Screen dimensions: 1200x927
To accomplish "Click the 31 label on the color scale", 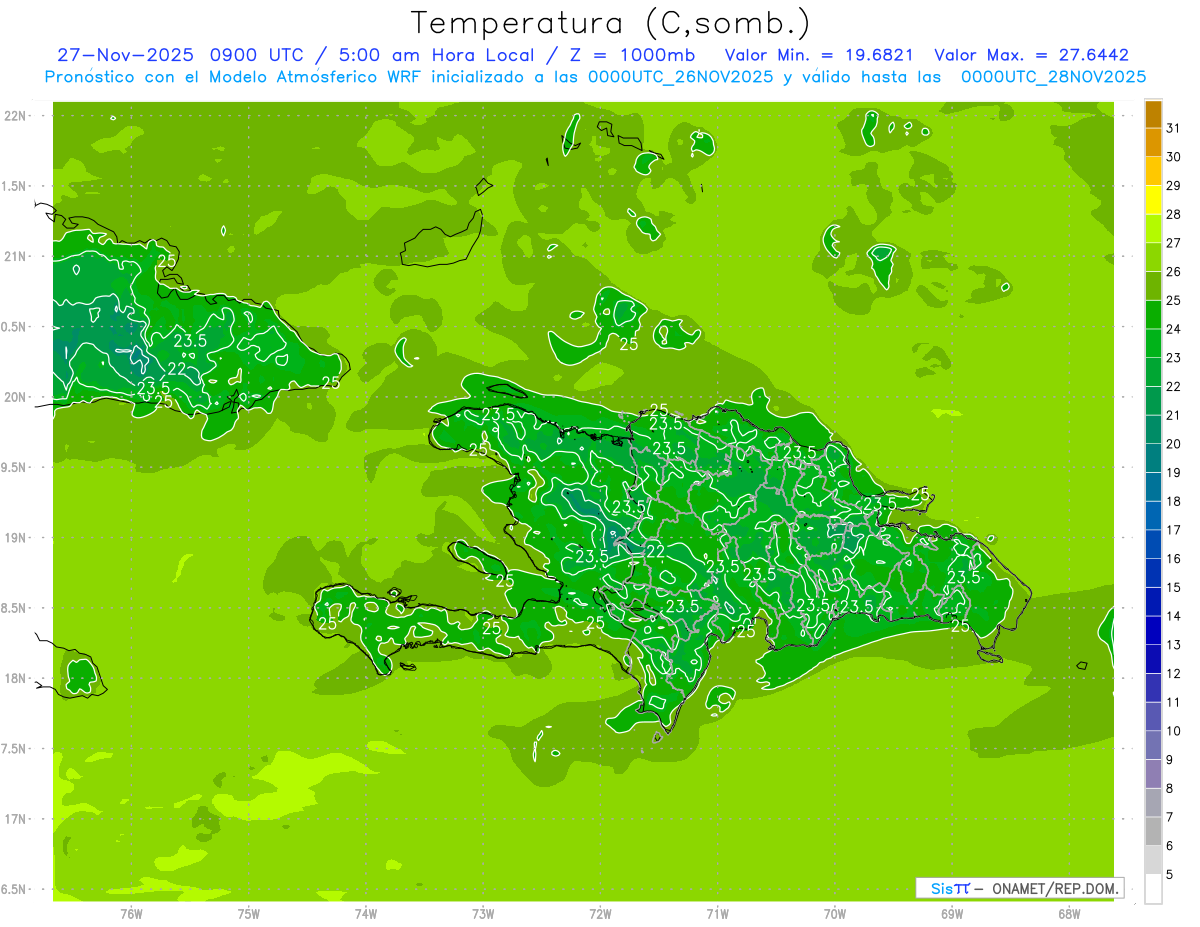I will click(1173, 128).
